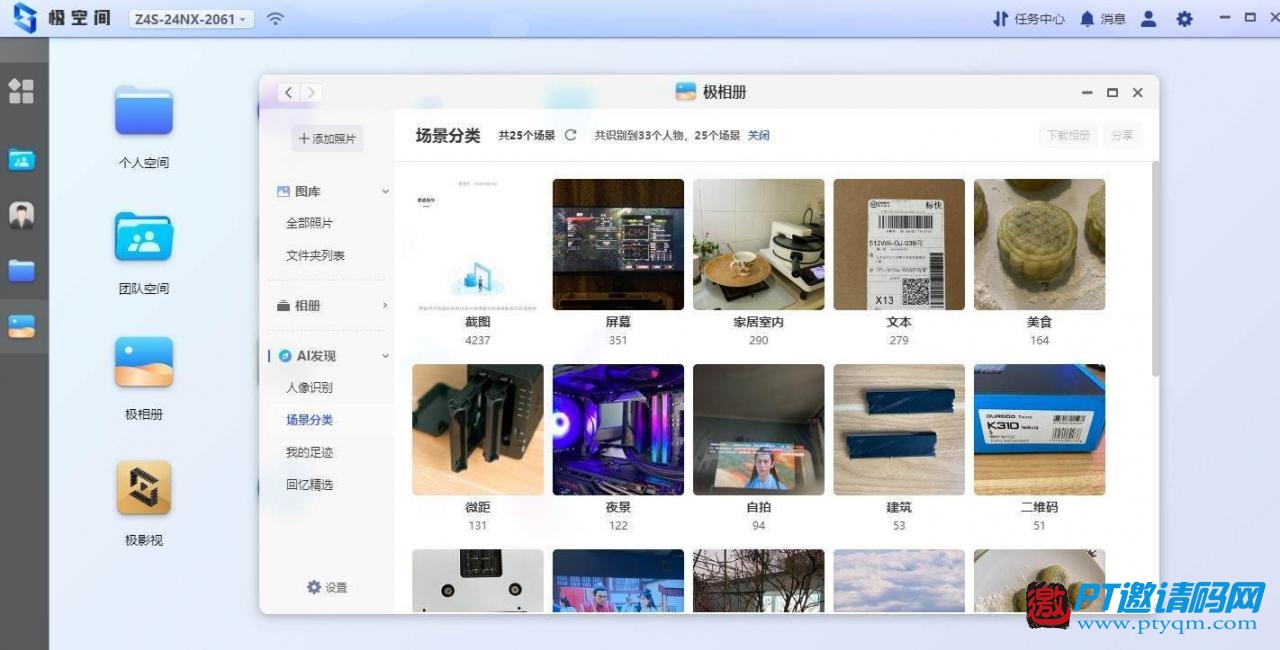The width and height of the screenshot is (1280, 650).
Task: Open the user account icon in the top bar
Action: (1149, 18)
